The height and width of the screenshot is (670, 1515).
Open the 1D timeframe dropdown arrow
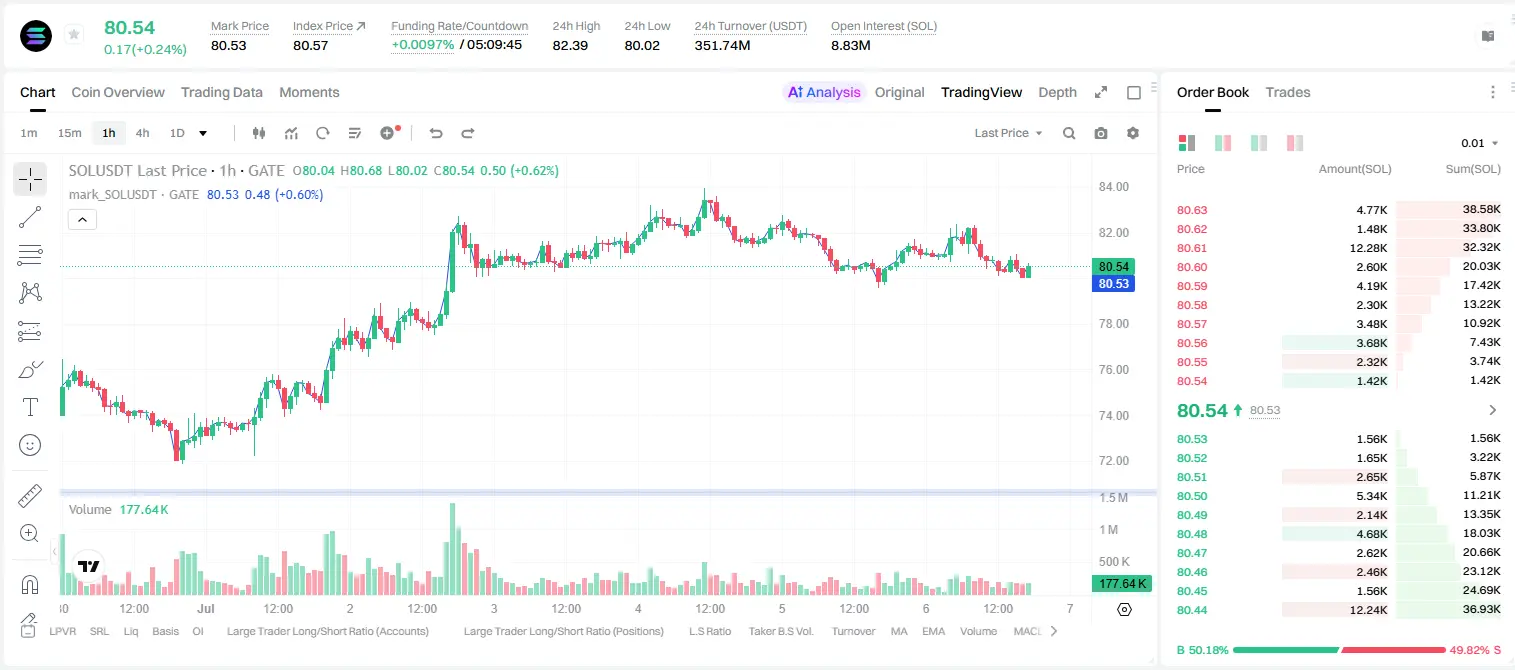coord(203,133)
